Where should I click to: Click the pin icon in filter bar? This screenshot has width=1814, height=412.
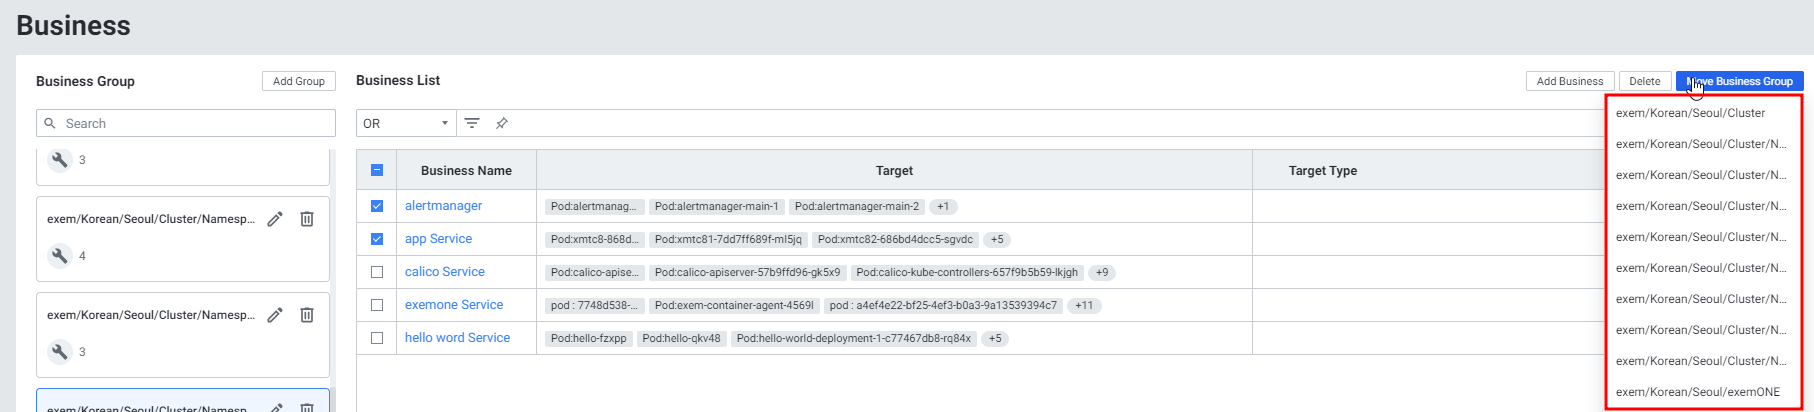tap(502, 123)
